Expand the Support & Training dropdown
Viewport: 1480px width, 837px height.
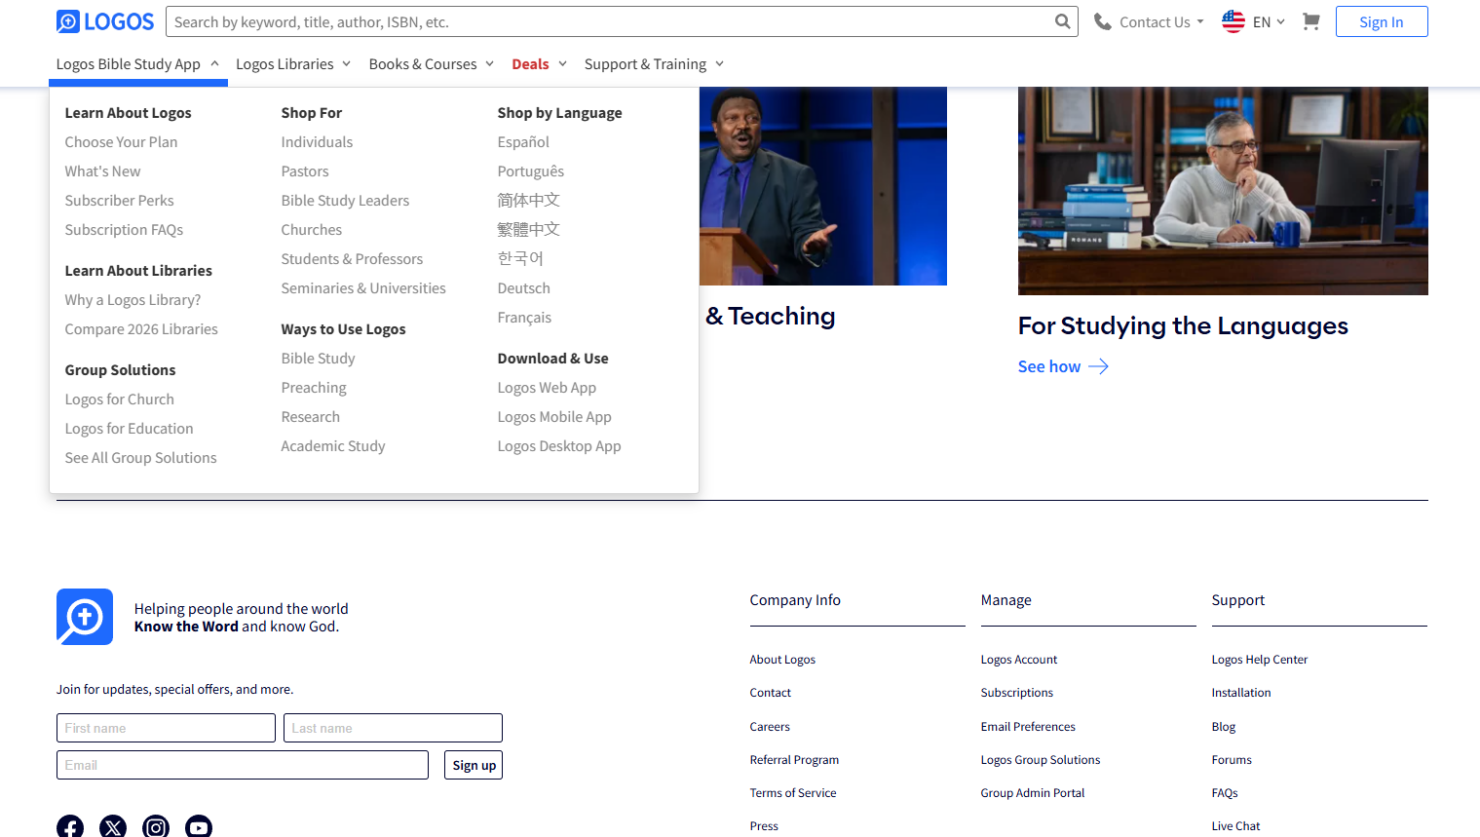[x=653, y=63]
